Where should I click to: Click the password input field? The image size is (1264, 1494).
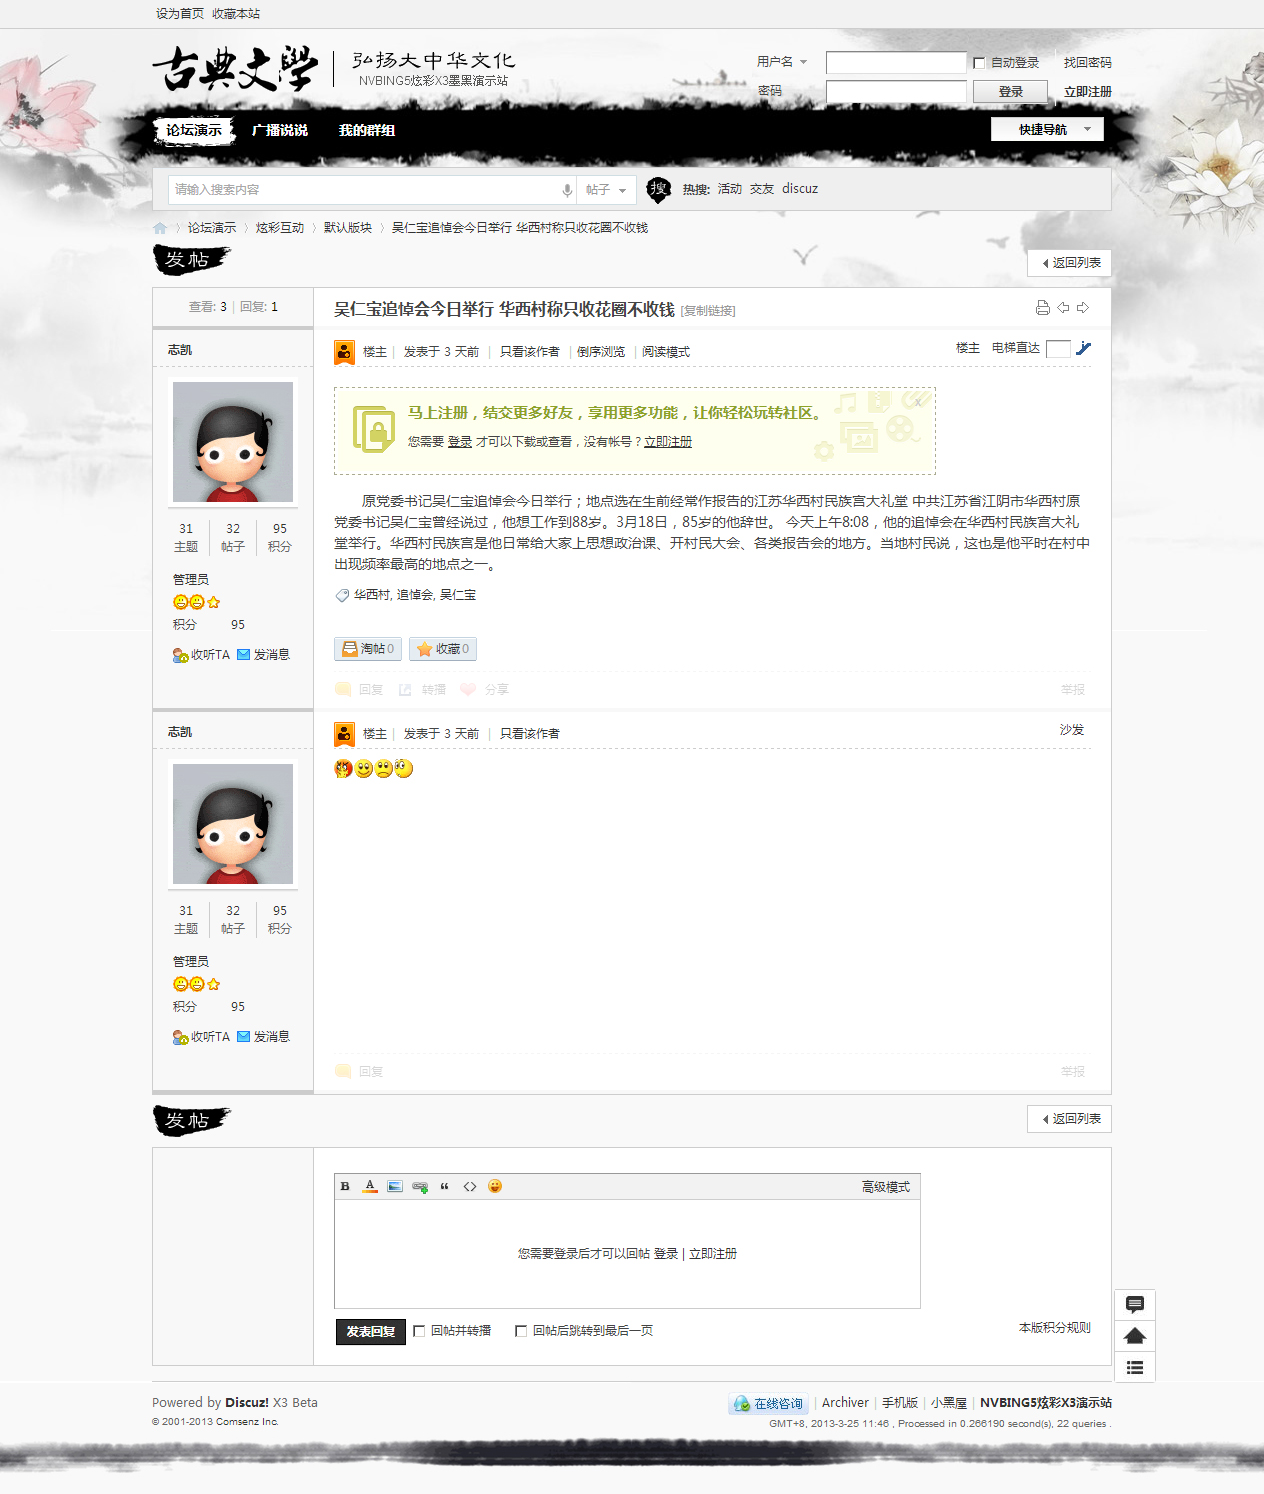click(896, 92)
